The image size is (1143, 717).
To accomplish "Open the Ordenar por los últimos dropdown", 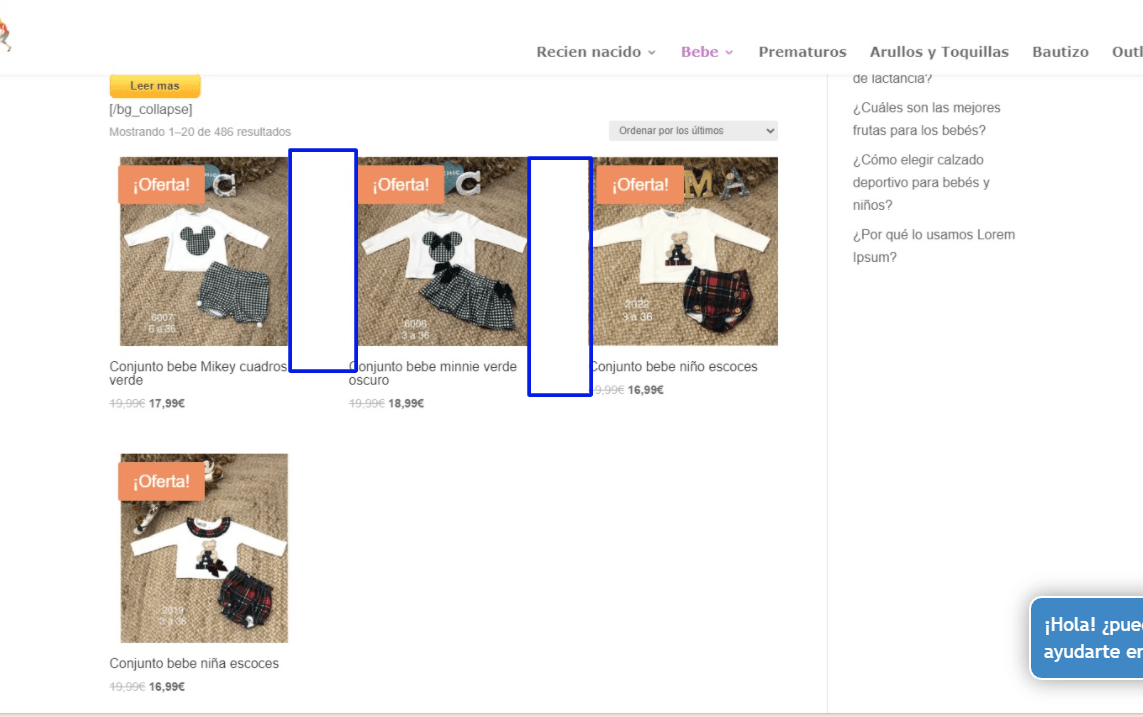I will tap(693, 130).
